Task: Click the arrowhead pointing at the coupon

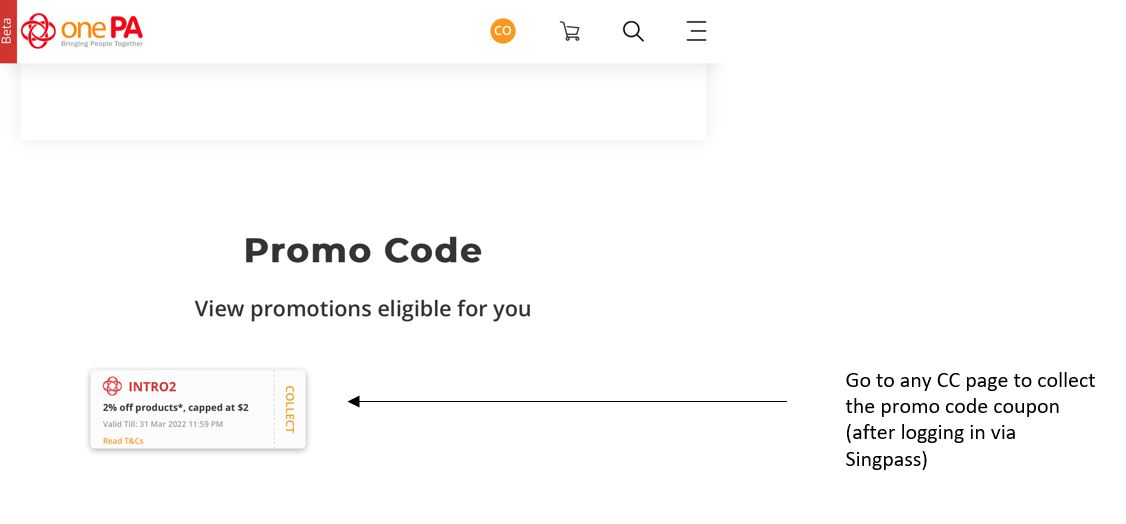Action: pyautogui.click(x=353, y=402)
